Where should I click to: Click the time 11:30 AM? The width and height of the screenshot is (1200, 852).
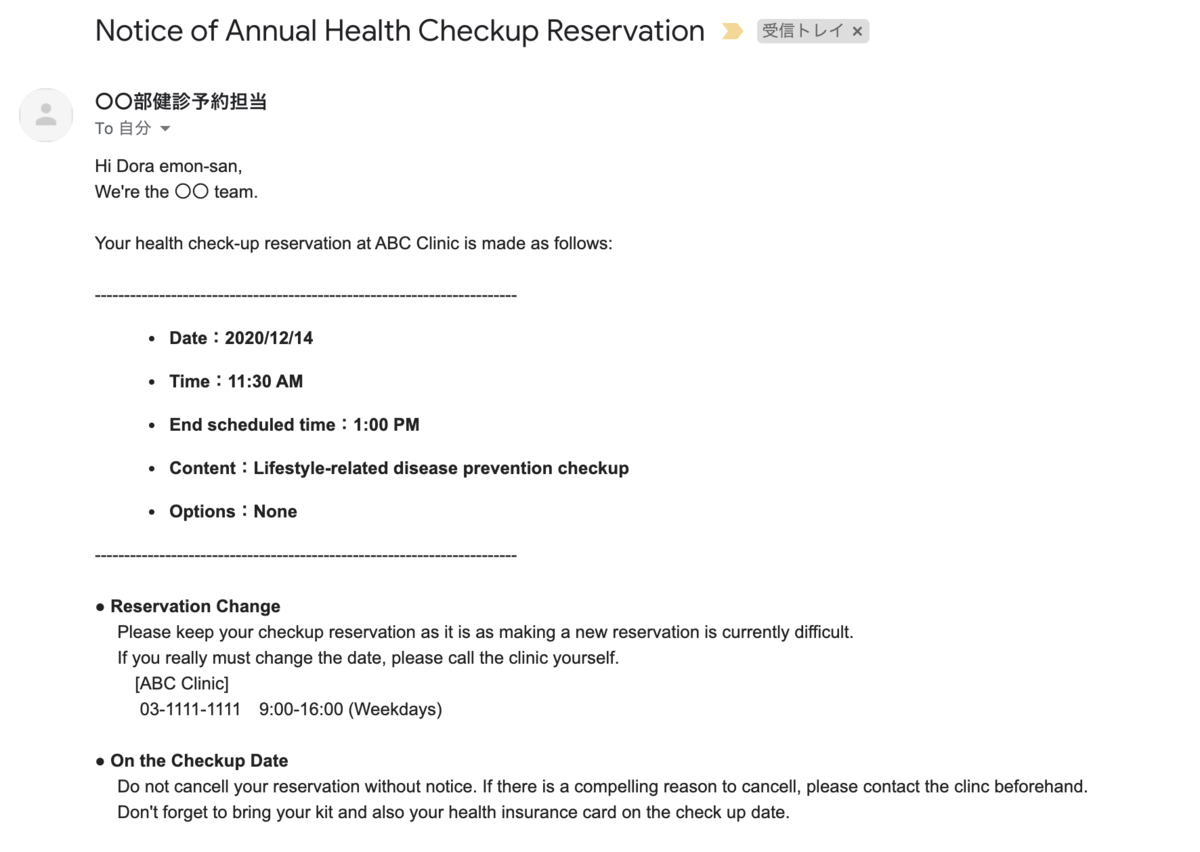pyautogui.click(x=265, y=381)
